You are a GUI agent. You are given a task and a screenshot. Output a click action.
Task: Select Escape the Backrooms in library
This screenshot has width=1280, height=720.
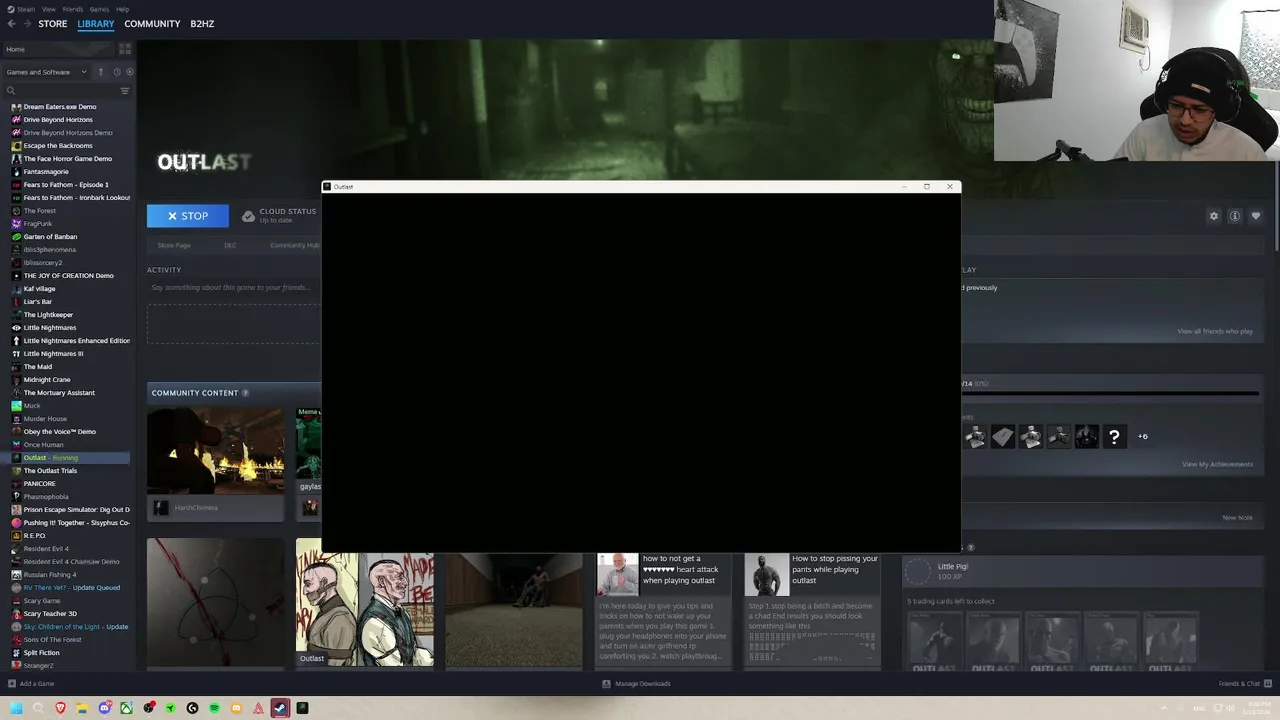pyautogui.click(x=58, y=146)
